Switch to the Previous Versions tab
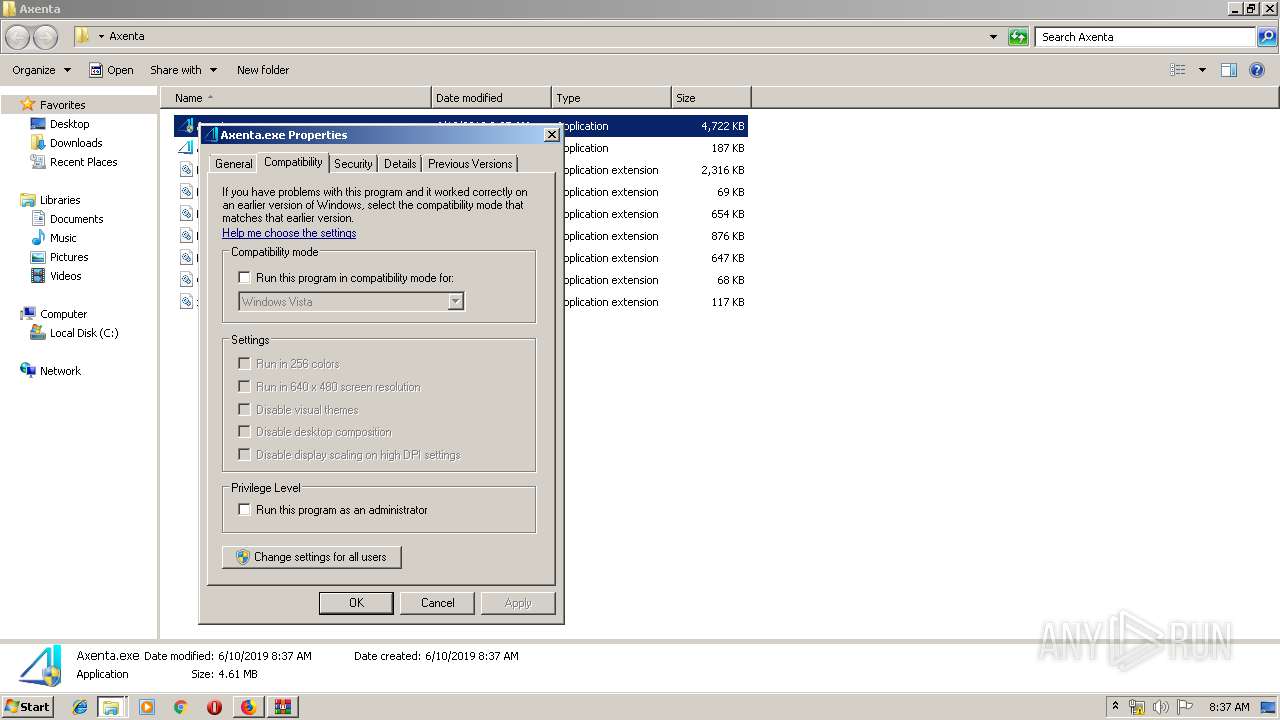1280x720 pixels. 470,164
